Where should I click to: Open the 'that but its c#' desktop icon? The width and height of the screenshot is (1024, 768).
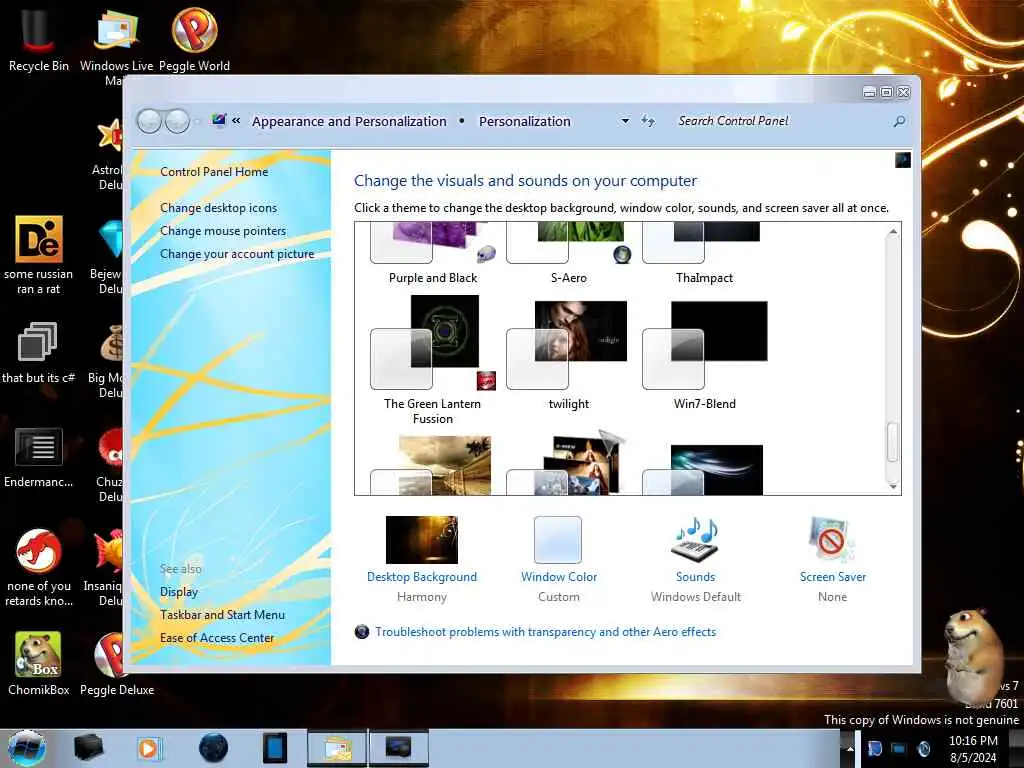coord(38,351)
